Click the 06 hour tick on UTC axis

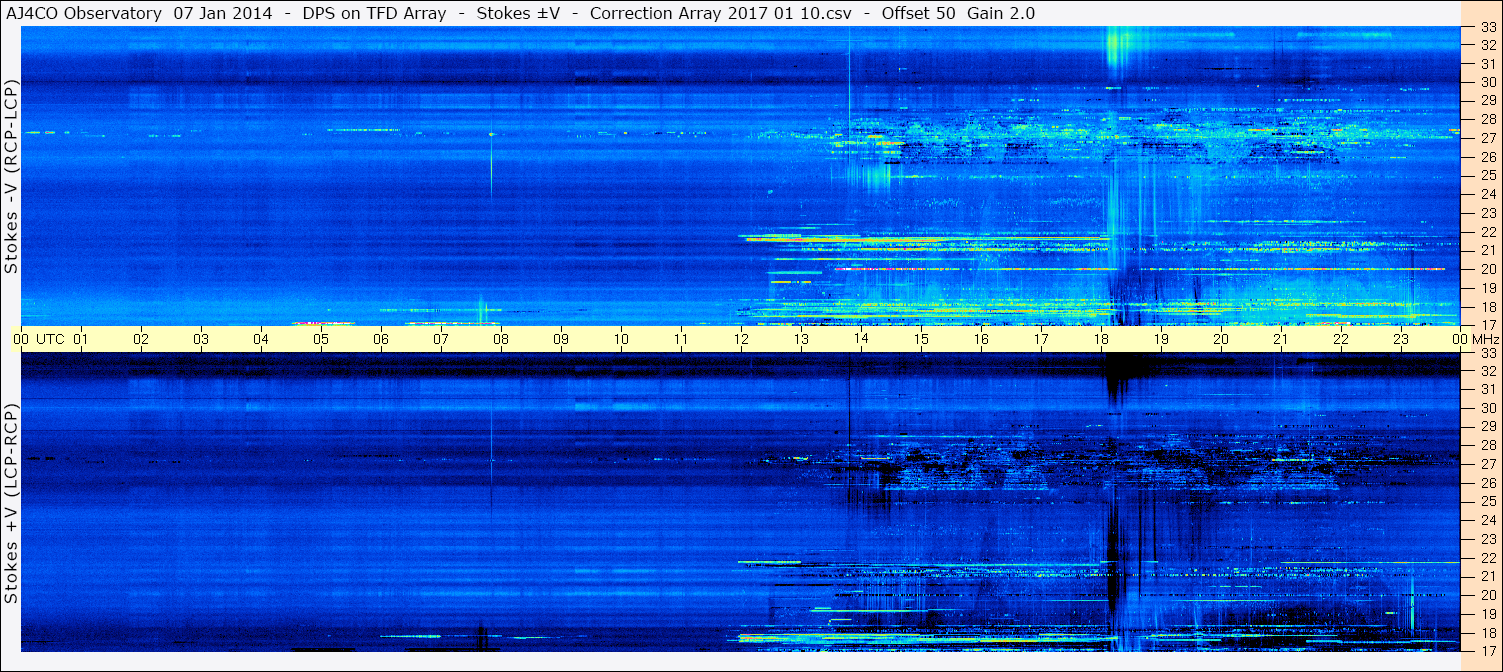click(x=381, y=339)
